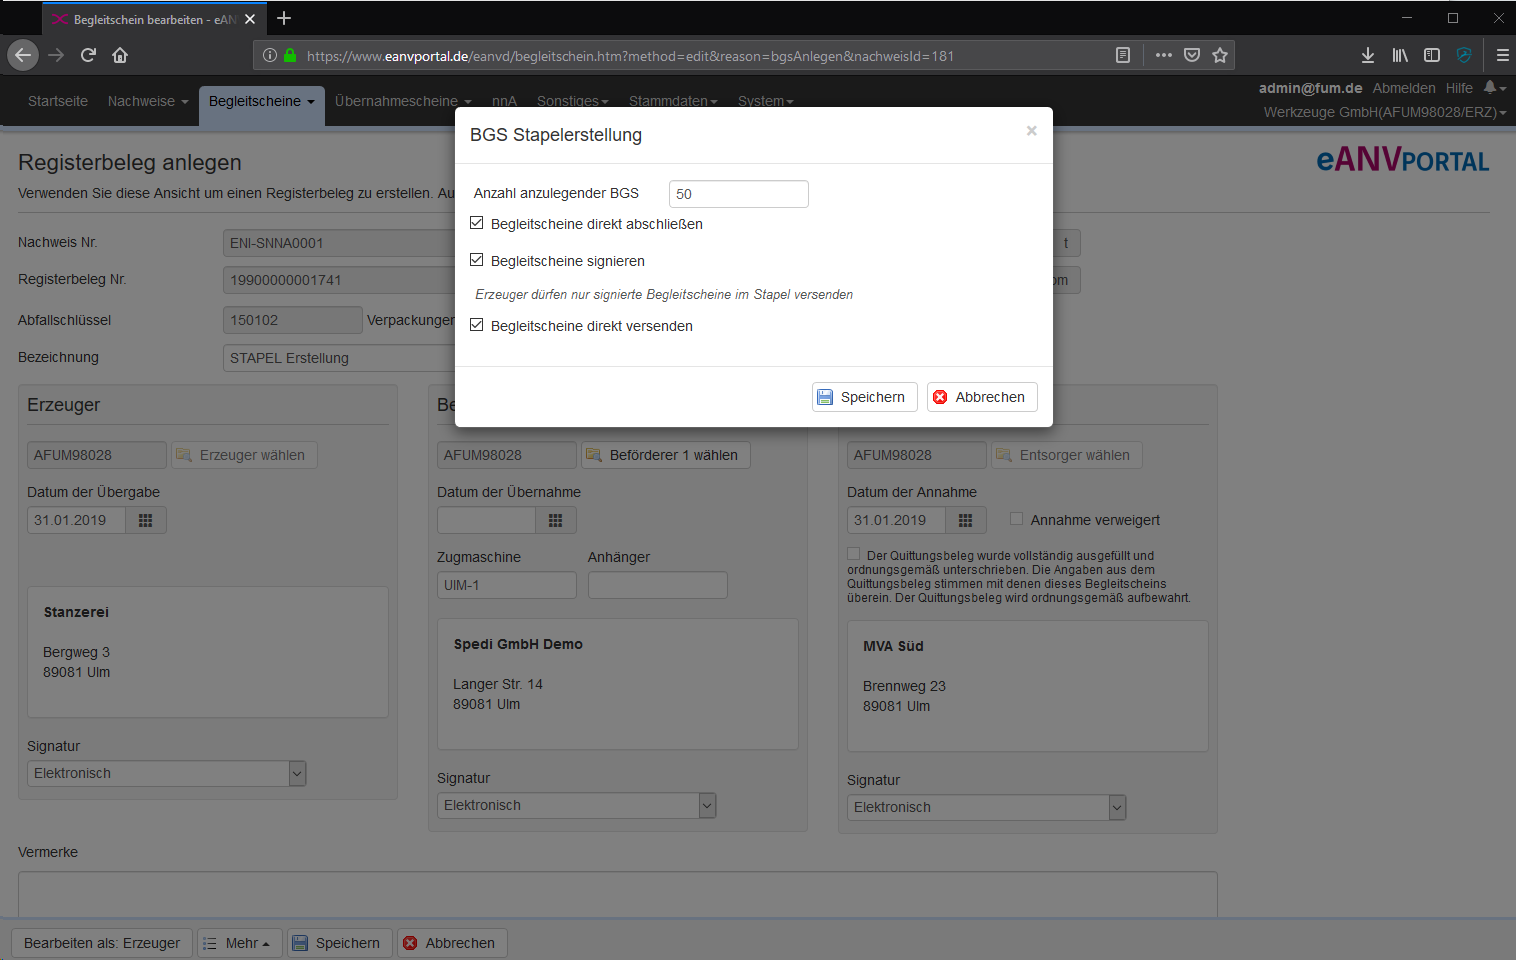
Task: Close BGS Stapelerstellung dialog with X
Action: (1031, 131)
